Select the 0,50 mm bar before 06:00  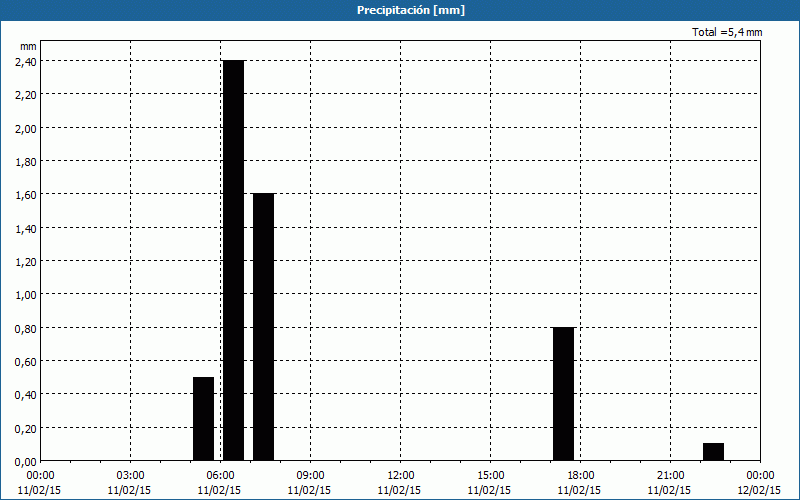[204, 419]
